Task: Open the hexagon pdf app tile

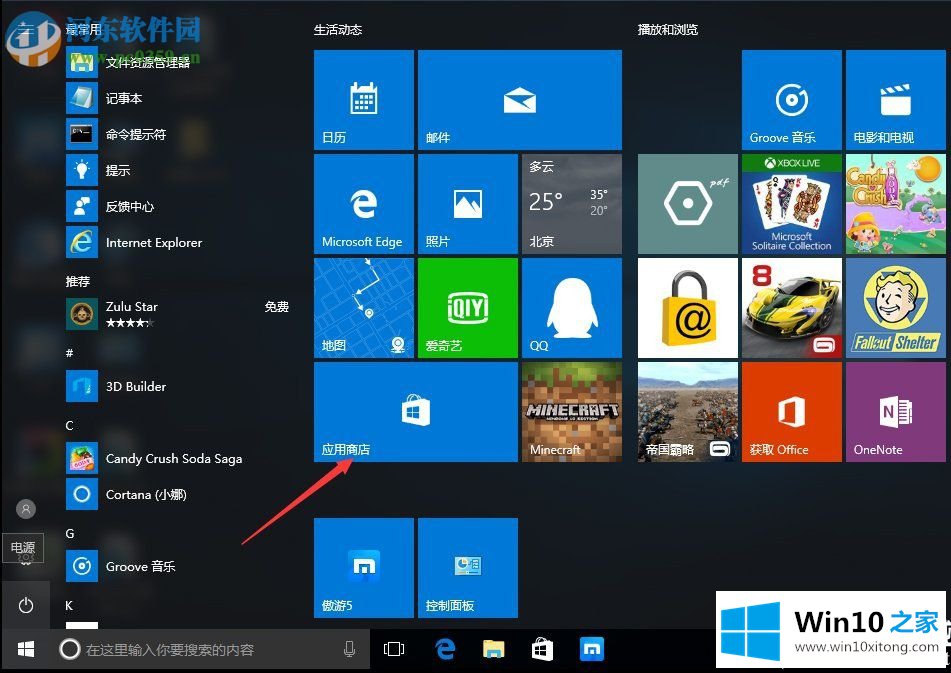Action: [688, 204]
